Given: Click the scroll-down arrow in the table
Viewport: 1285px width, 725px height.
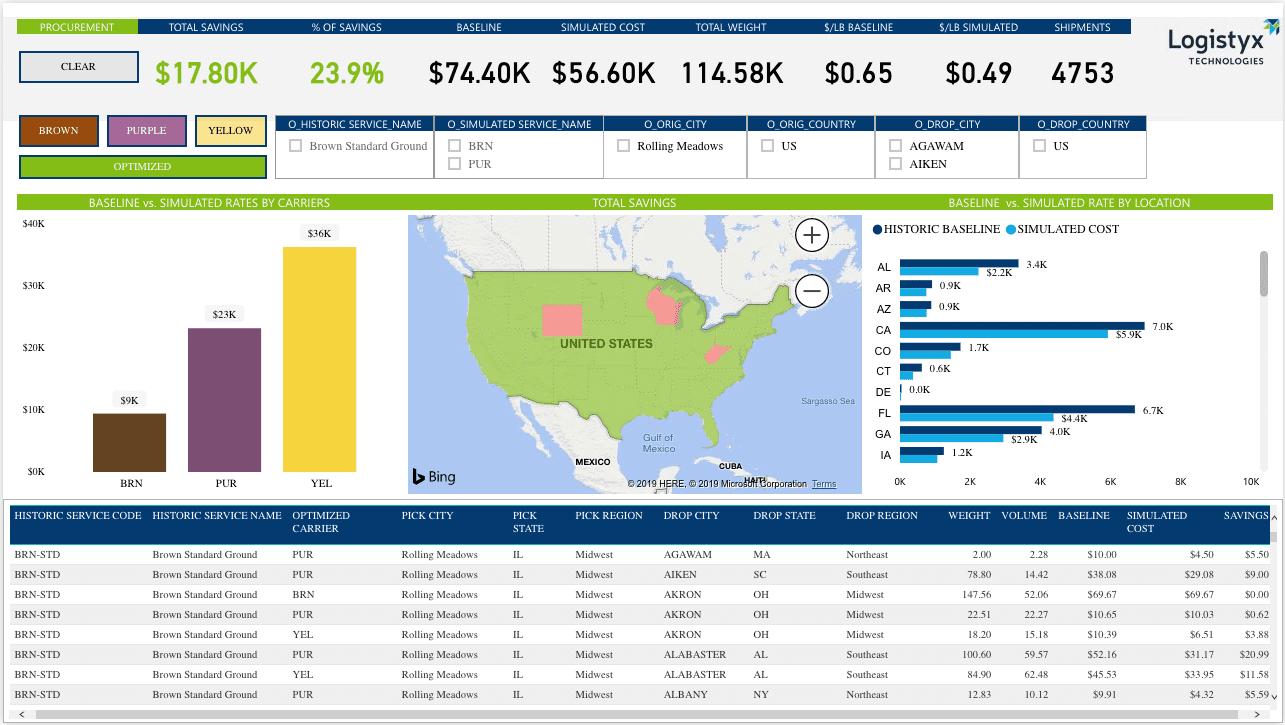Looking at the screenshot, I should 1274,696.
